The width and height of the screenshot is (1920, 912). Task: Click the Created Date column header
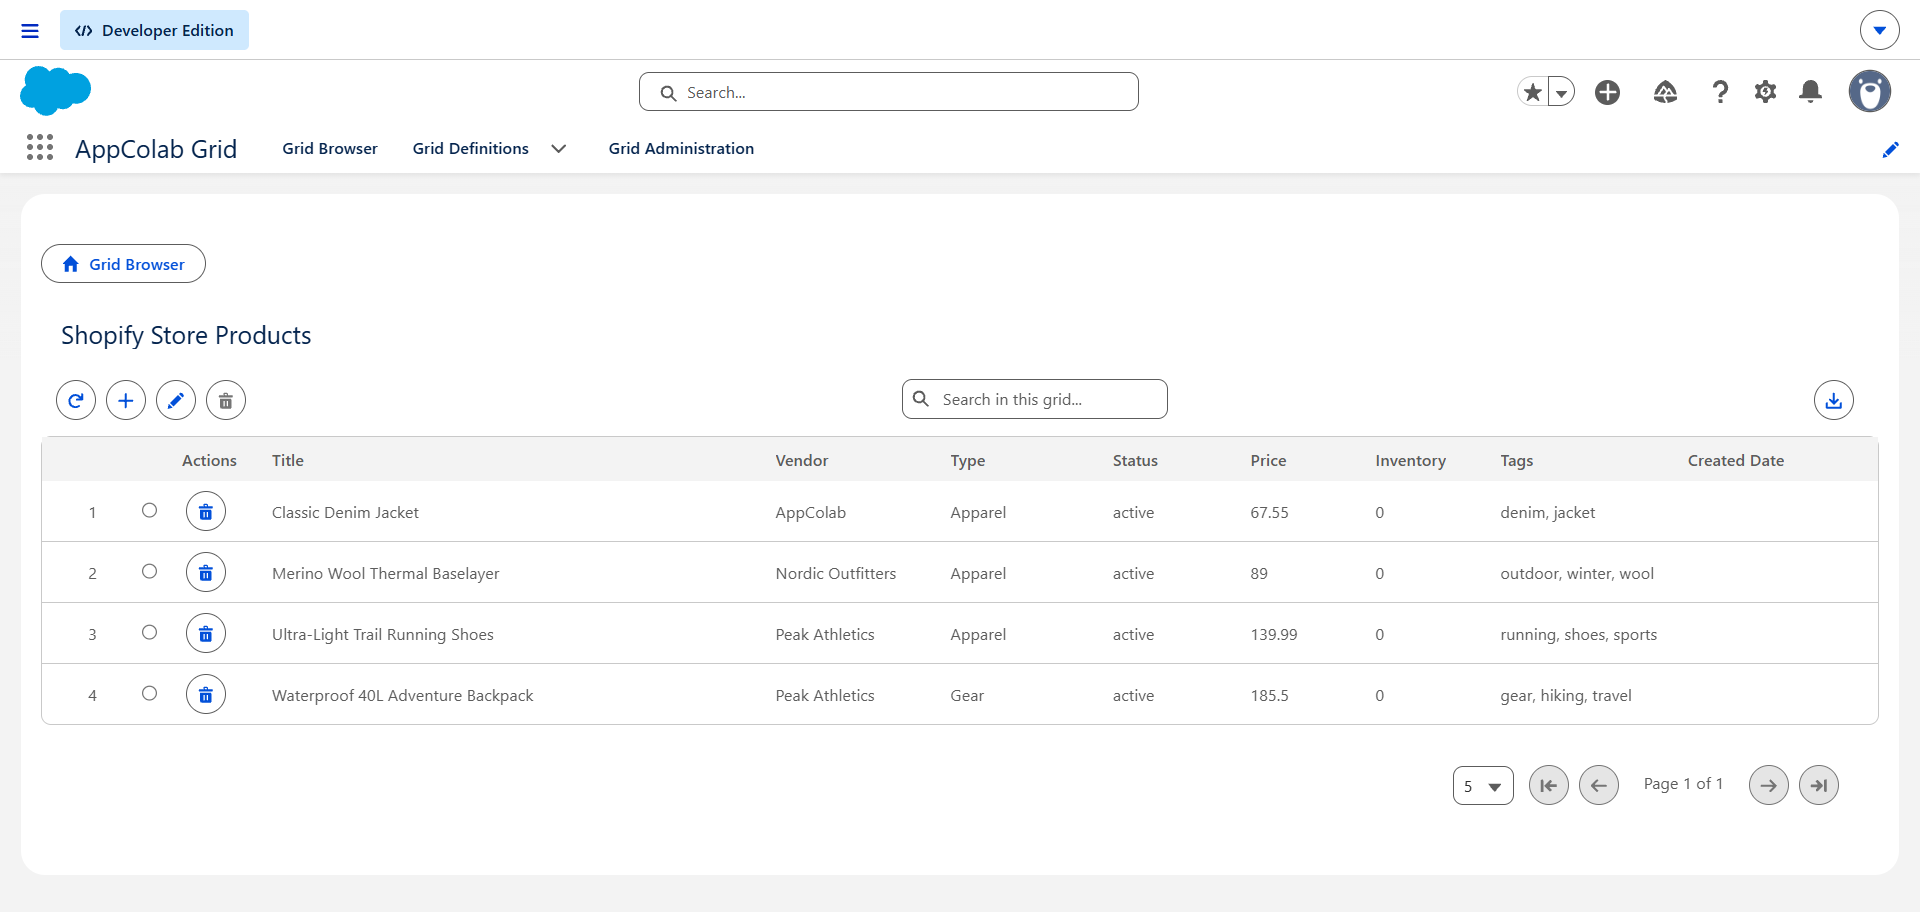coord(1736,460)
